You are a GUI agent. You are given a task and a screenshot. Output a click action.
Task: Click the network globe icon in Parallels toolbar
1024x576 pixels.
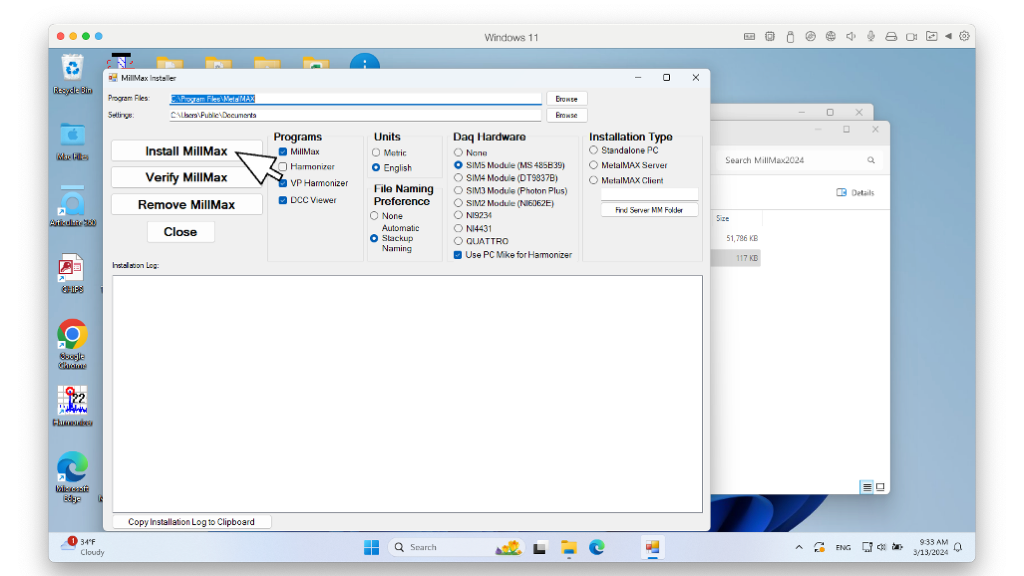click(x=831, y=37)
